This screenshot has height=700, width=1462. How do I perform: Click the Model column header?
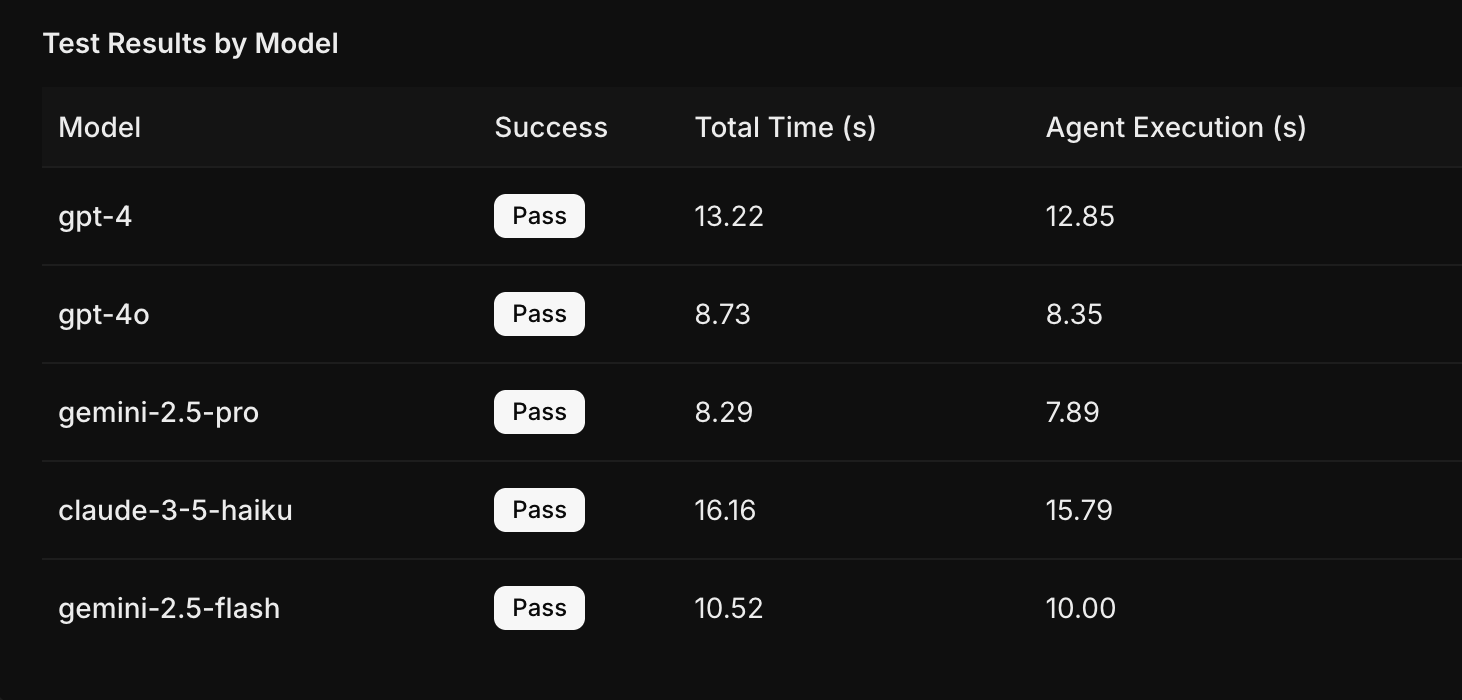pos(100,127)
